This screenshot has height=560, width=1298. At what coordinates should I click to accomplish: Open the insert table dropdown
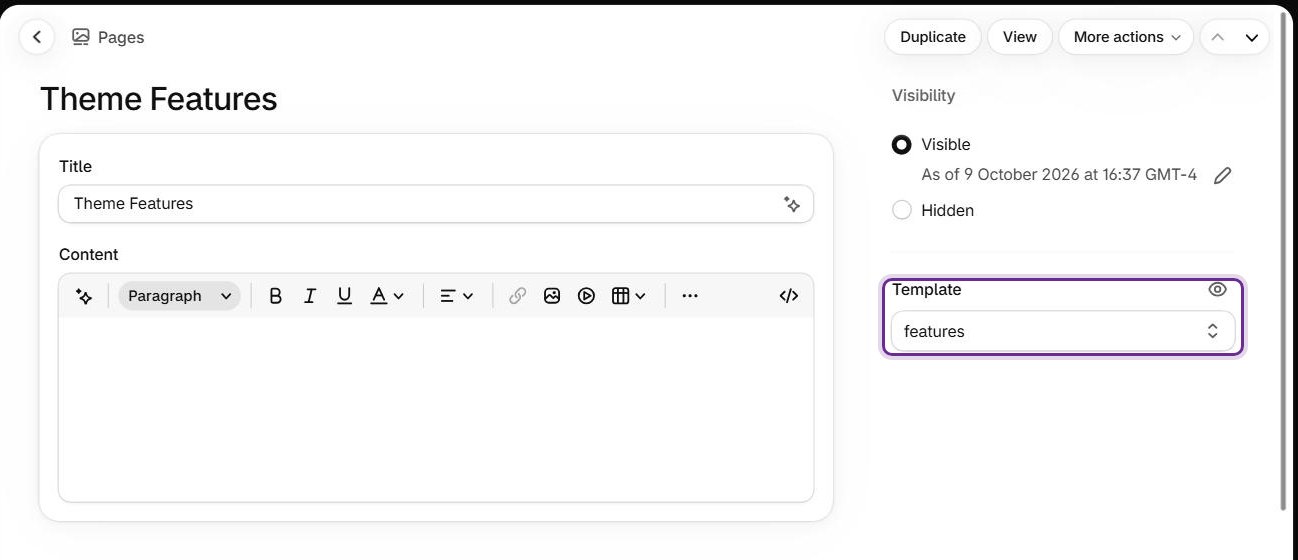point(629,296)
